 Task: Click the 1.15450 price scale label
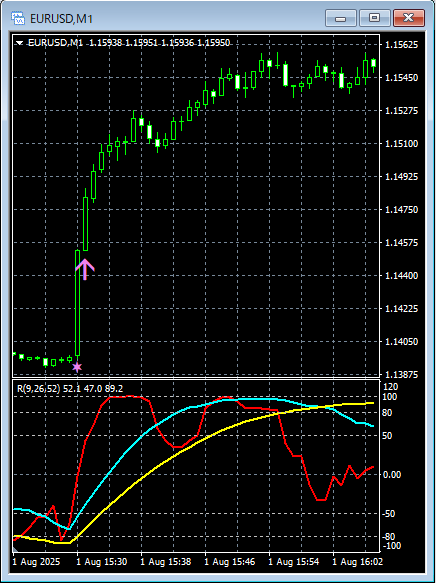(x=401, y=78)
